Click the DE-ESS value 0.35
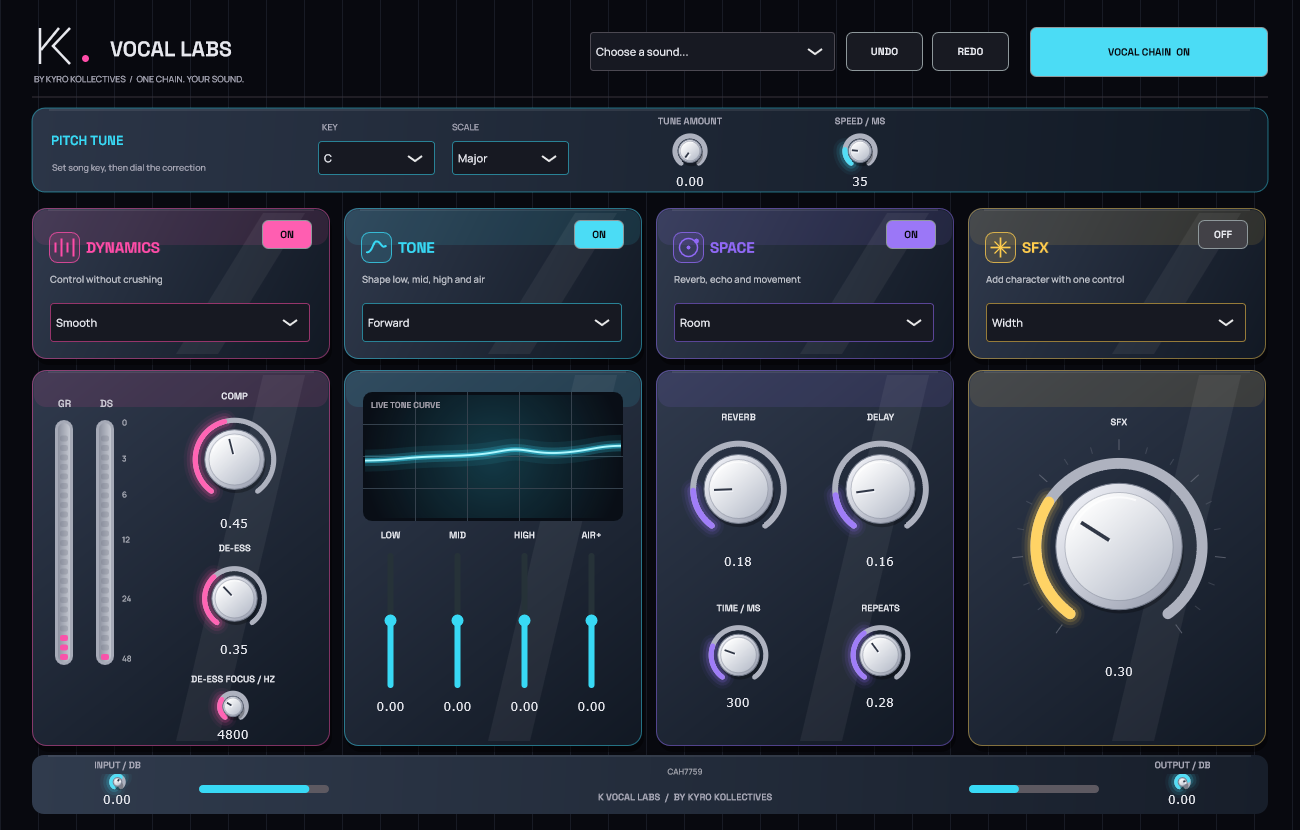This screenshot has width=1300, height=830. [234, 650]
